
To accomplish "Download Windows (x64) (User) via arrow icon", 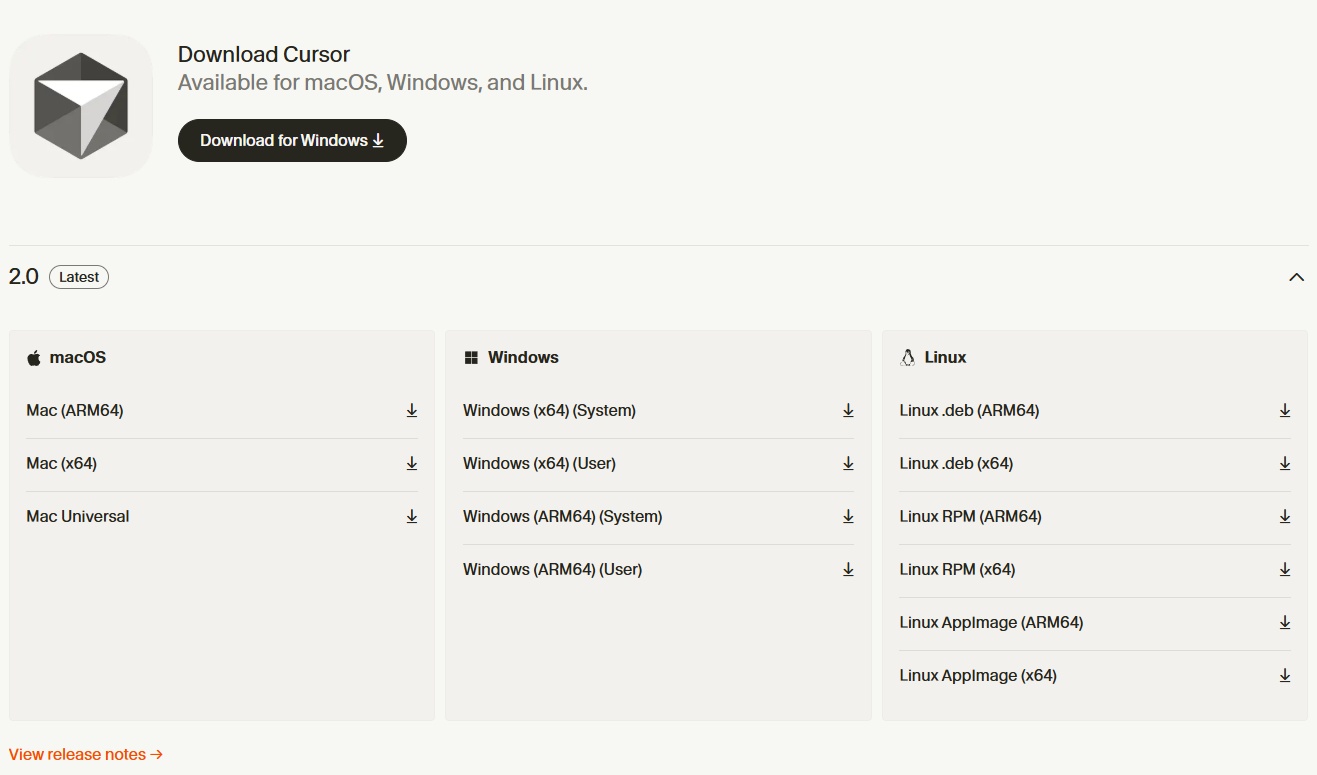I will 848,463.
